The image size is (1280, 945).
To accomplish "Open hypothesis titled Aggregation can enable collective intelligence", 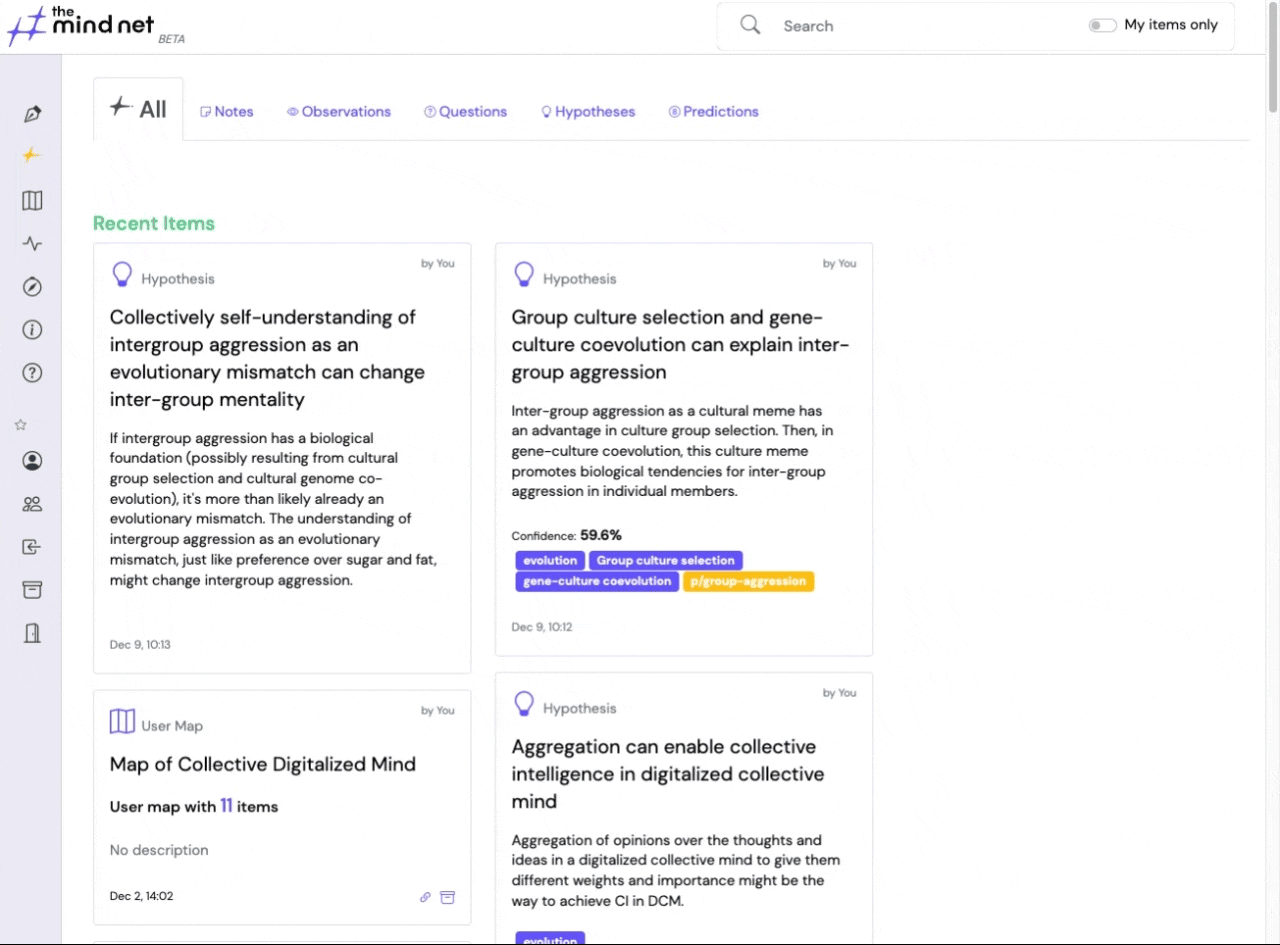I will coord(668,774).
